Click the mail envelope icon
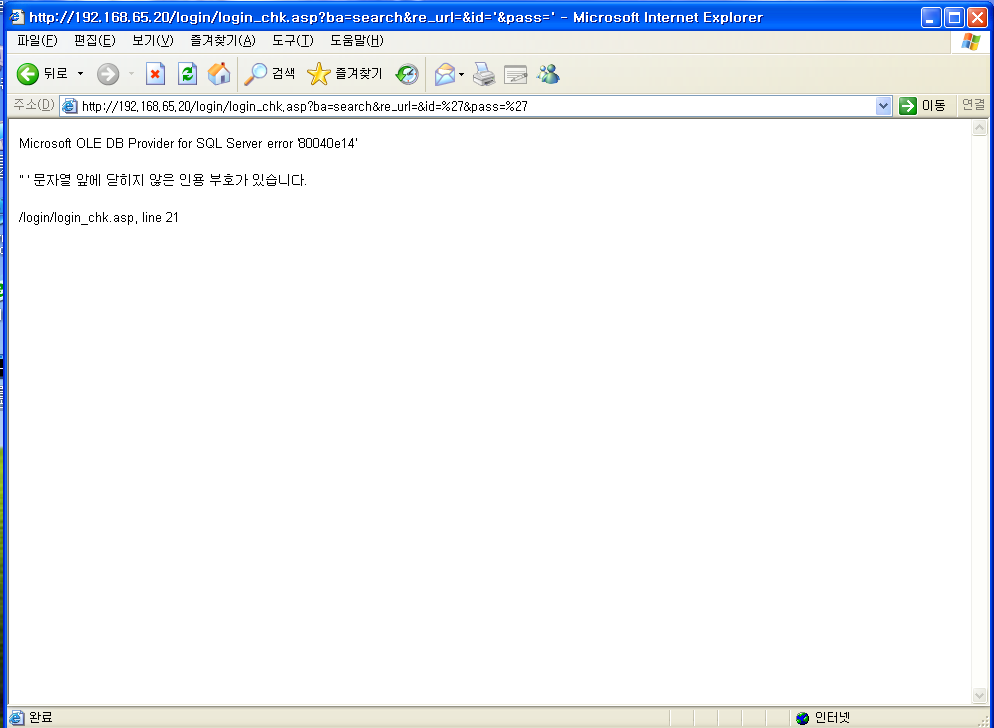Image resolution: width=994 pixels, height=728 pixels. 445,75
